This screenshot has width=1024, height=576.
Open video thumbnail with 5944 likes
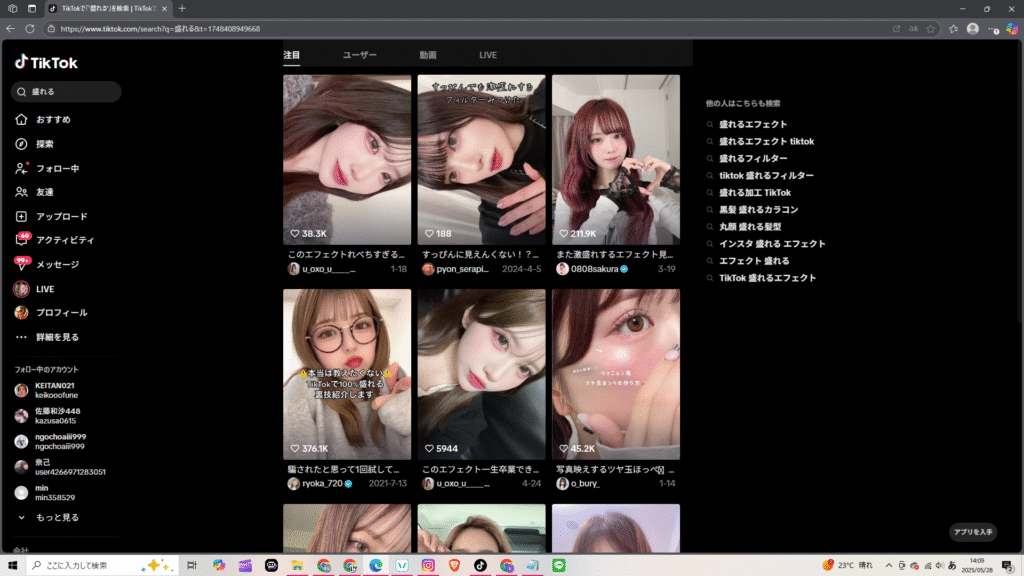(x=481, y=374)
